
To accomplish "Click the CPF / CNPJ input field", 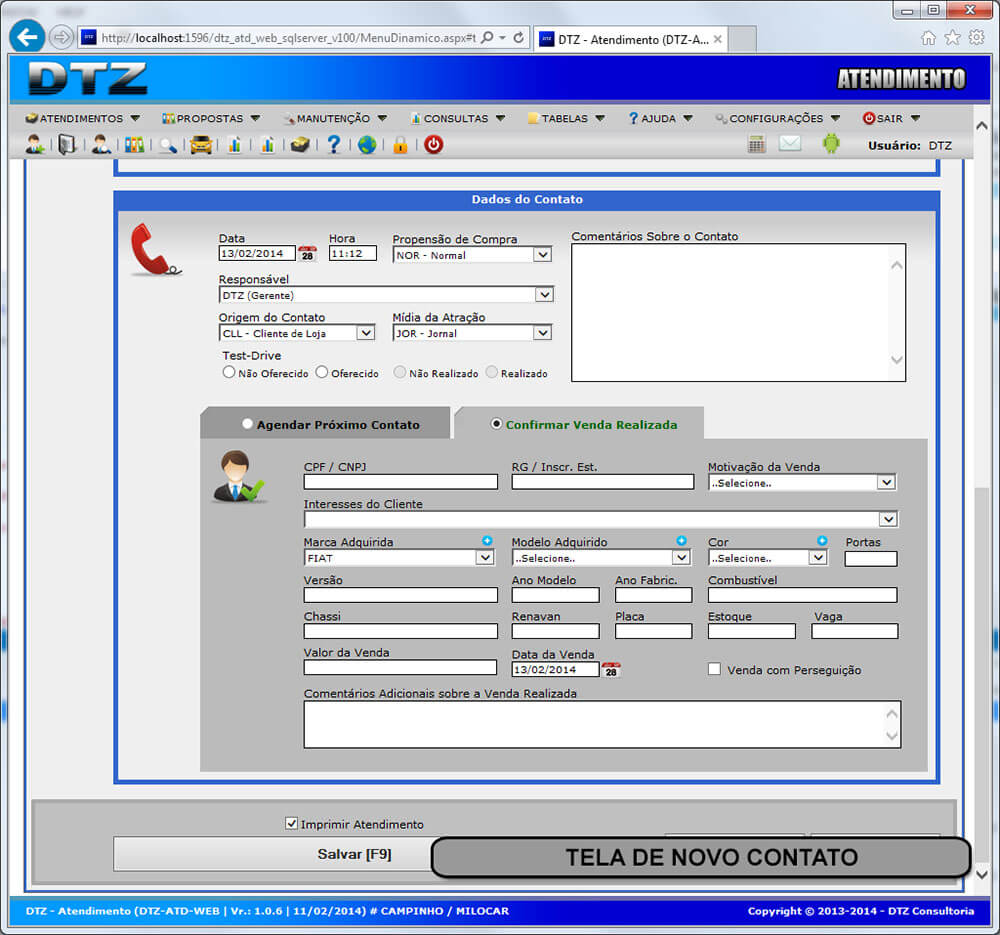I will (400, 482).
